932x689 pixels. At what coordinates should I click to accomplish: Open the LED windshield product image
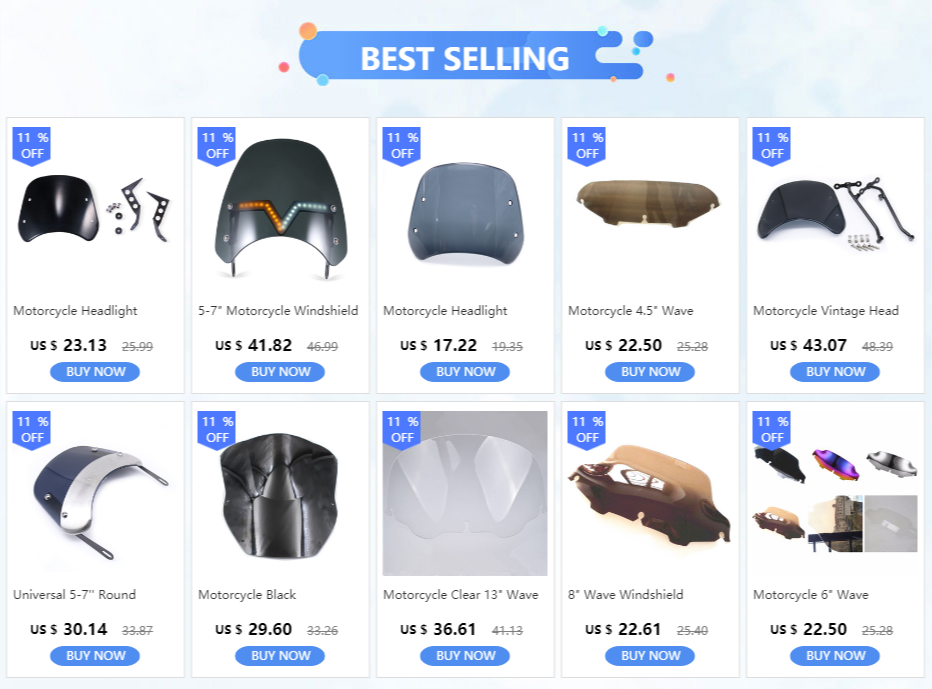pyautogui.click(x=280, y=209)
